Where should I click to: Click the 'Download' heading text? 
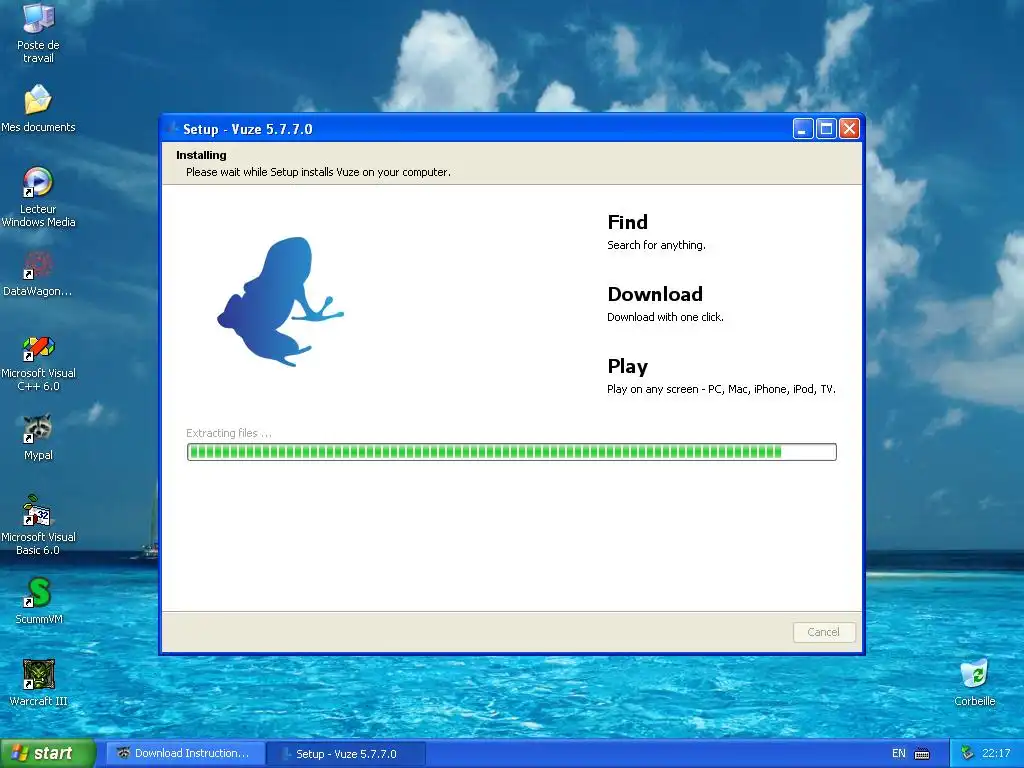655,294
